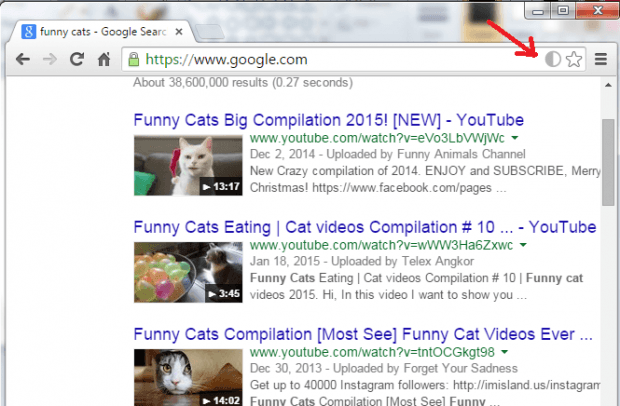620x406 pixels.
Task: Click snippet line Christmas! https://www.facebook.com/pages
Action: coord(378,188)
